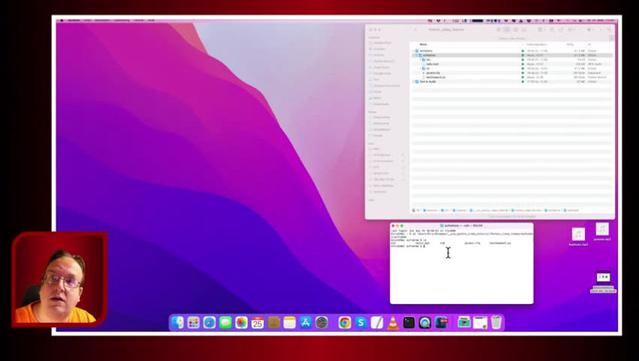Open Calendar showing 25 in the Dock

(257, 323)
